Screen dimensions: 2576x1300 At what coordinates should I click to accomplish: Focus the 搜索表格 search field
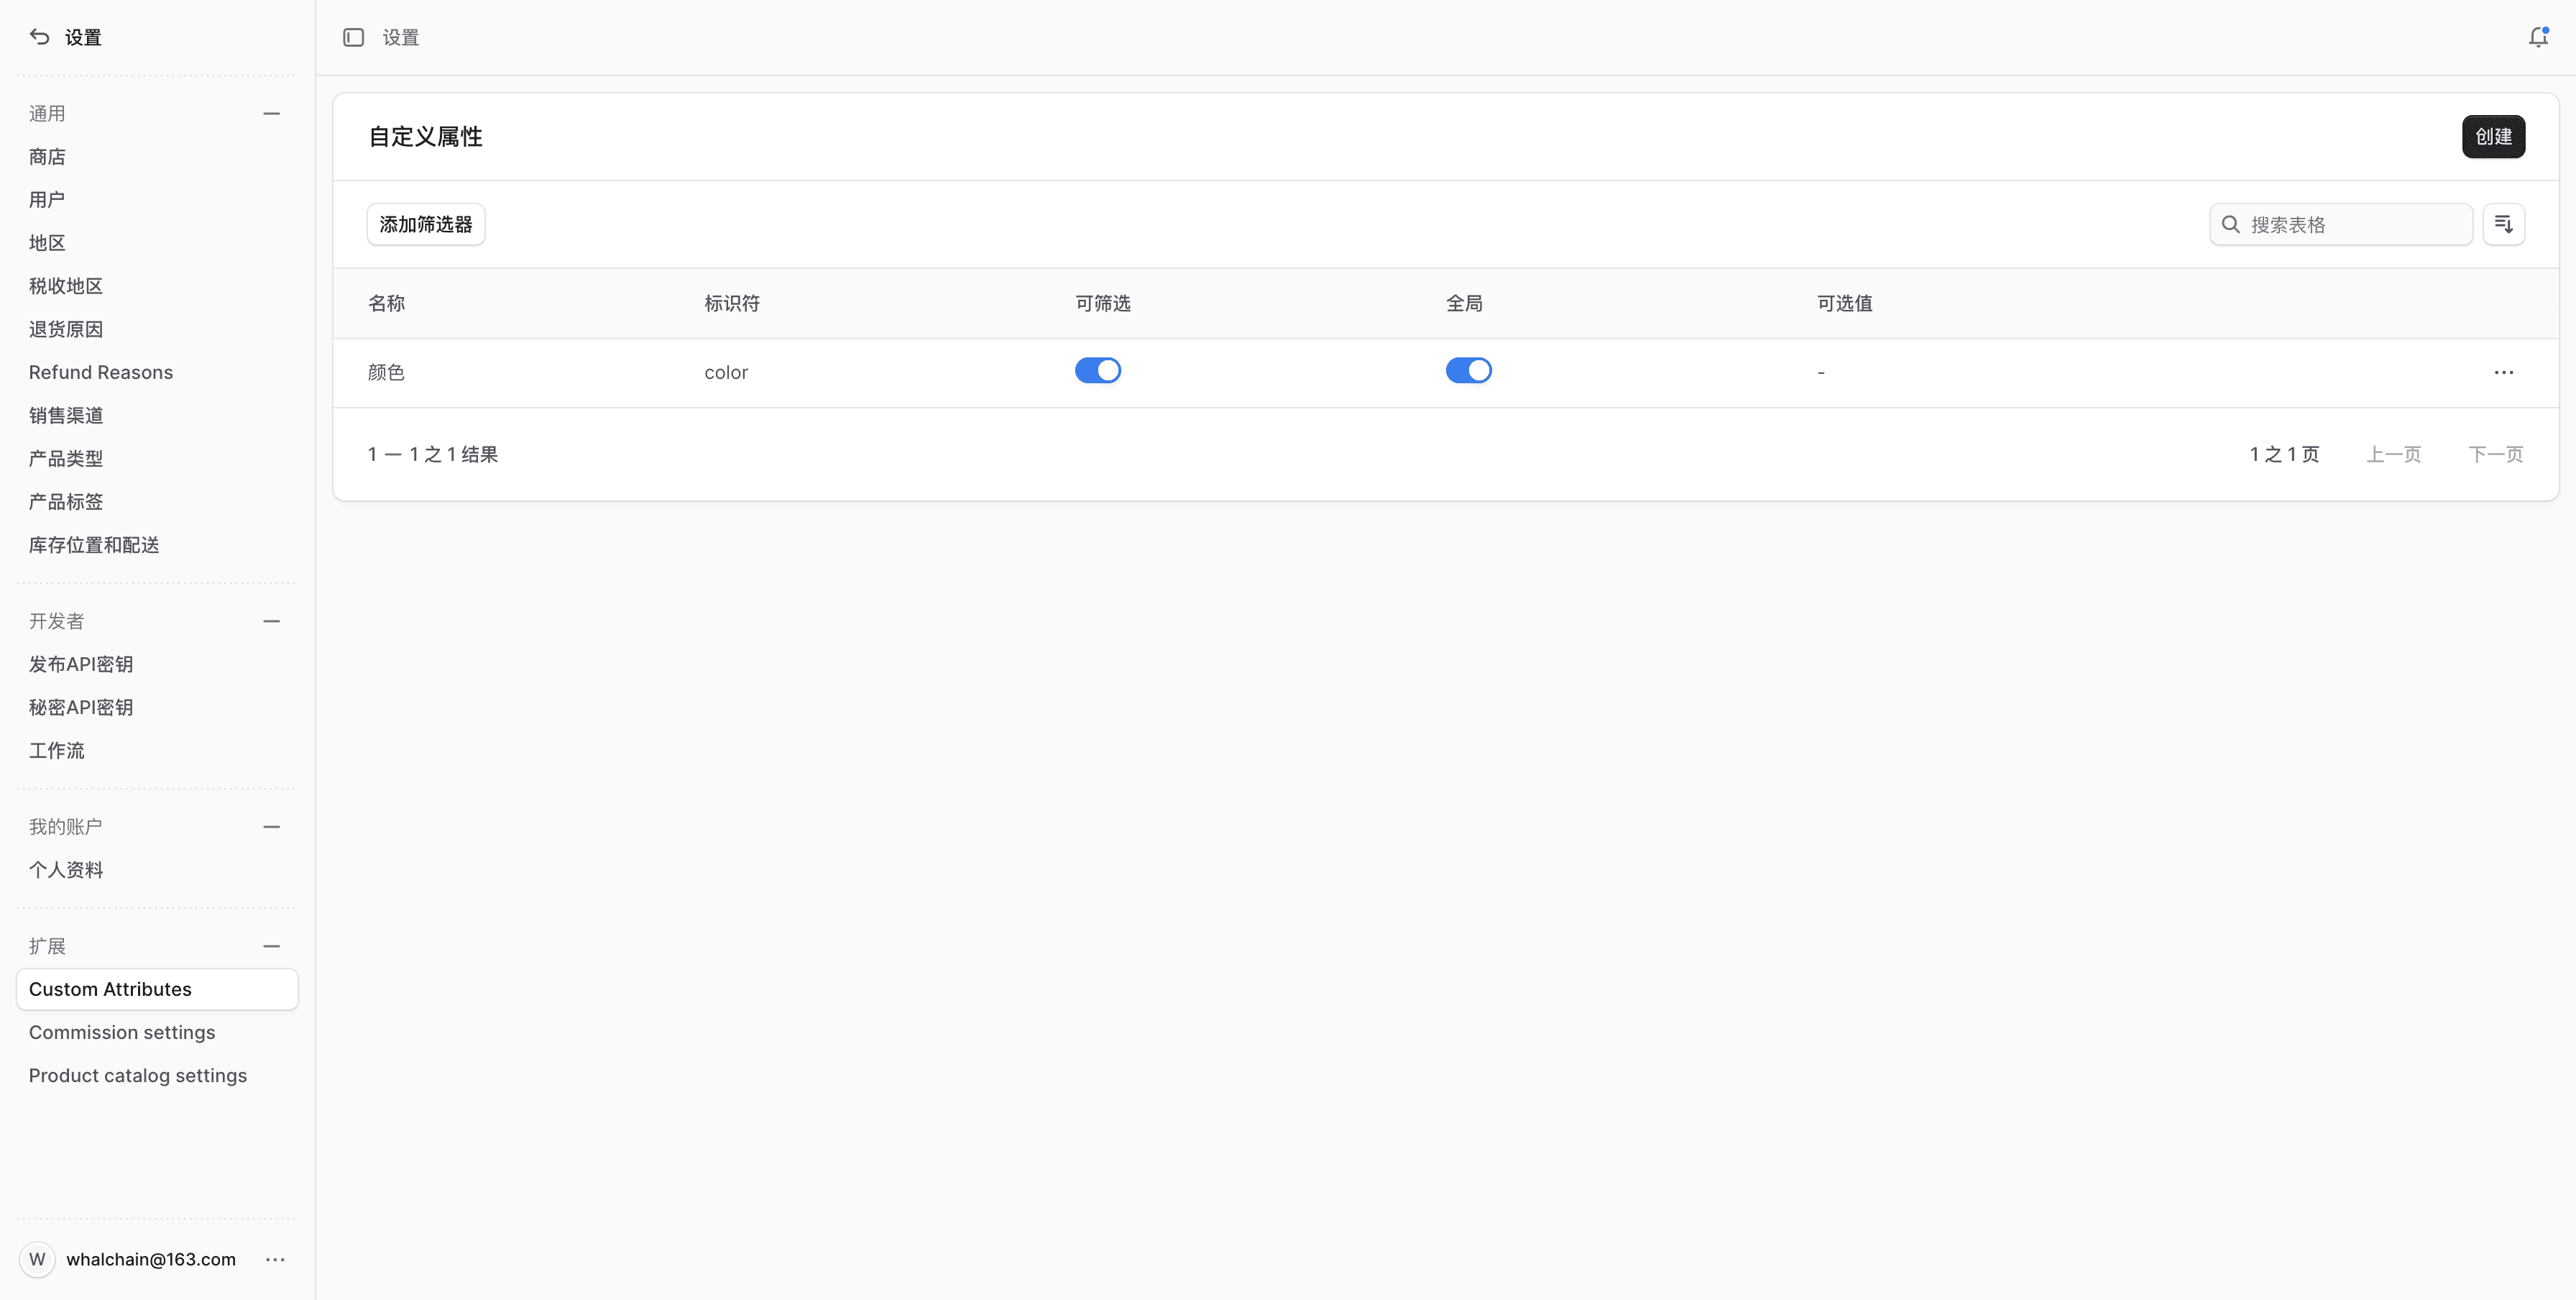(x=2355, y=224)
